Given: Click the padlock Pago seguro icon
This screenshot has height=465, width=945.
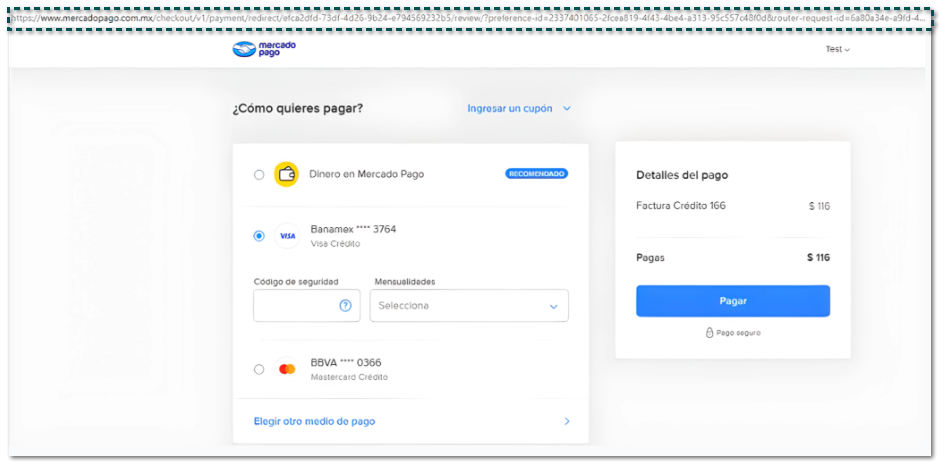Looking at the screenshot, I should point(709,332).
